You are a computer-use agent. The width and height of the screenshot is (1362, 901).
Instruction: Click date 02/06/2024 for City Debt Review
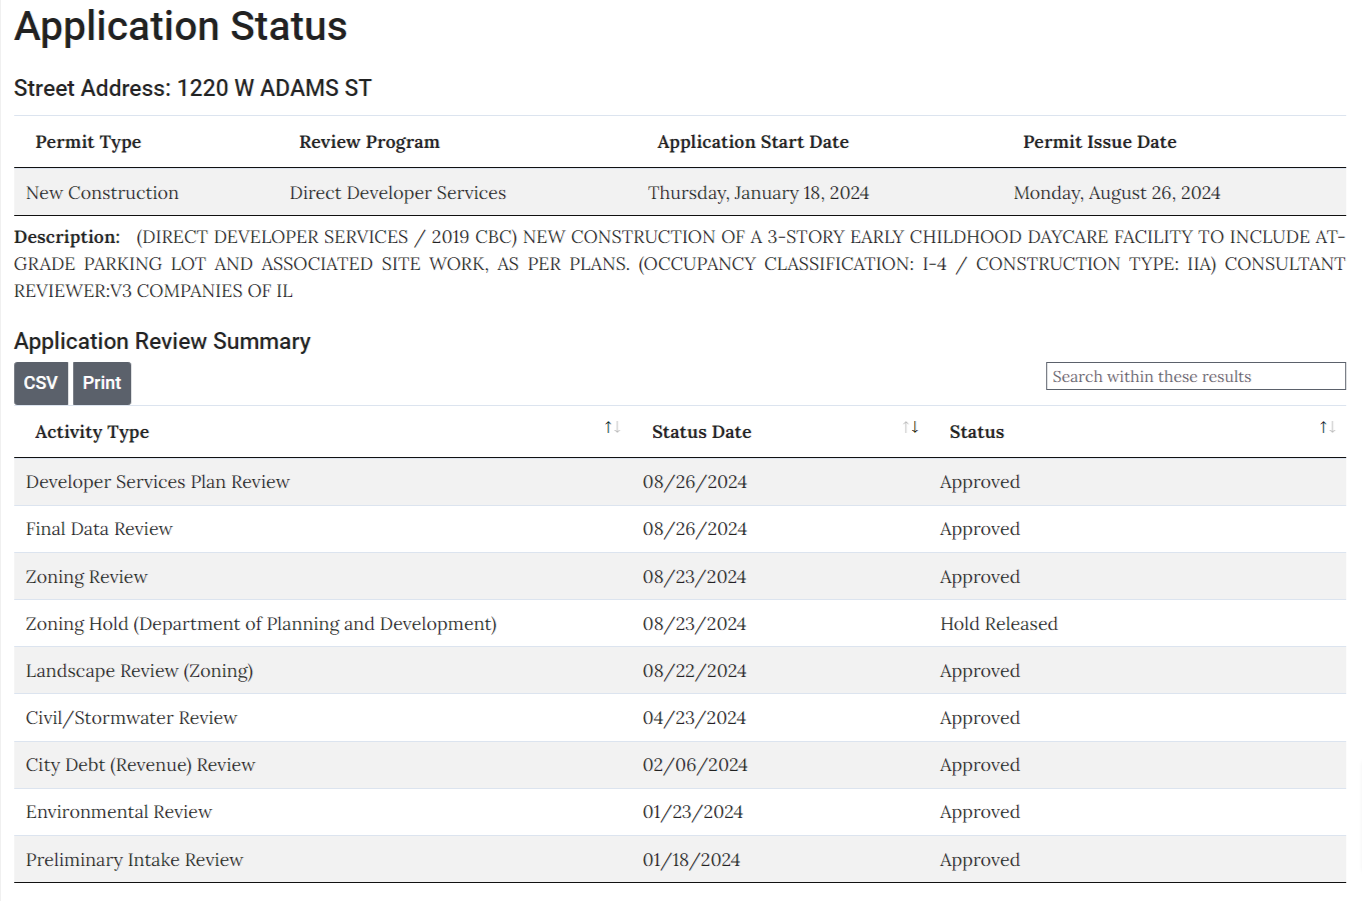click(x=695, y=765)
